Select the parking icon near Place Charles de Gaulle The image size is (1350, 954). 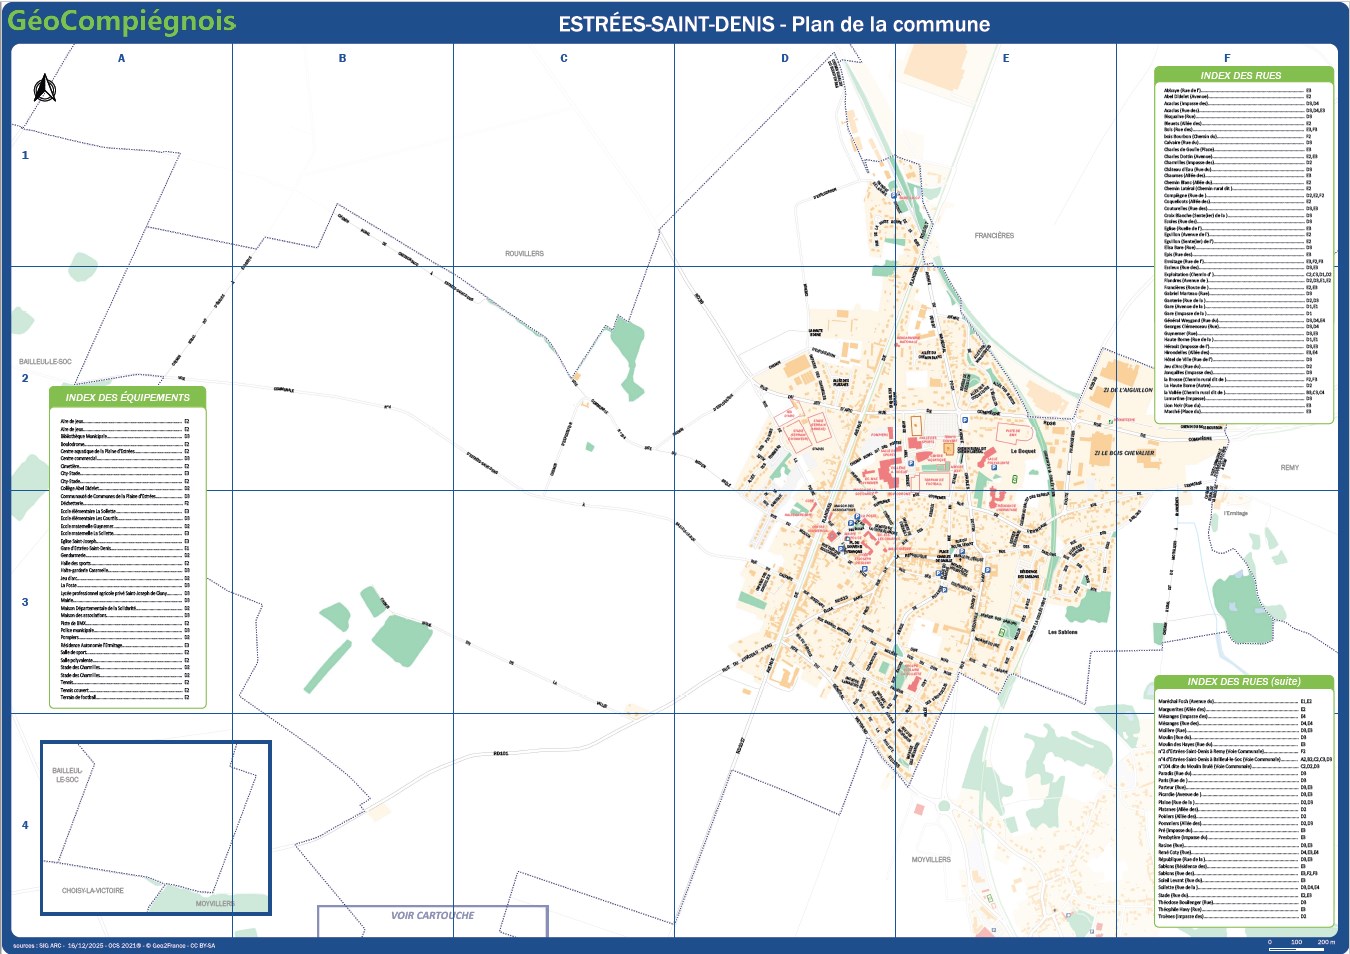[x=962, y=550]
